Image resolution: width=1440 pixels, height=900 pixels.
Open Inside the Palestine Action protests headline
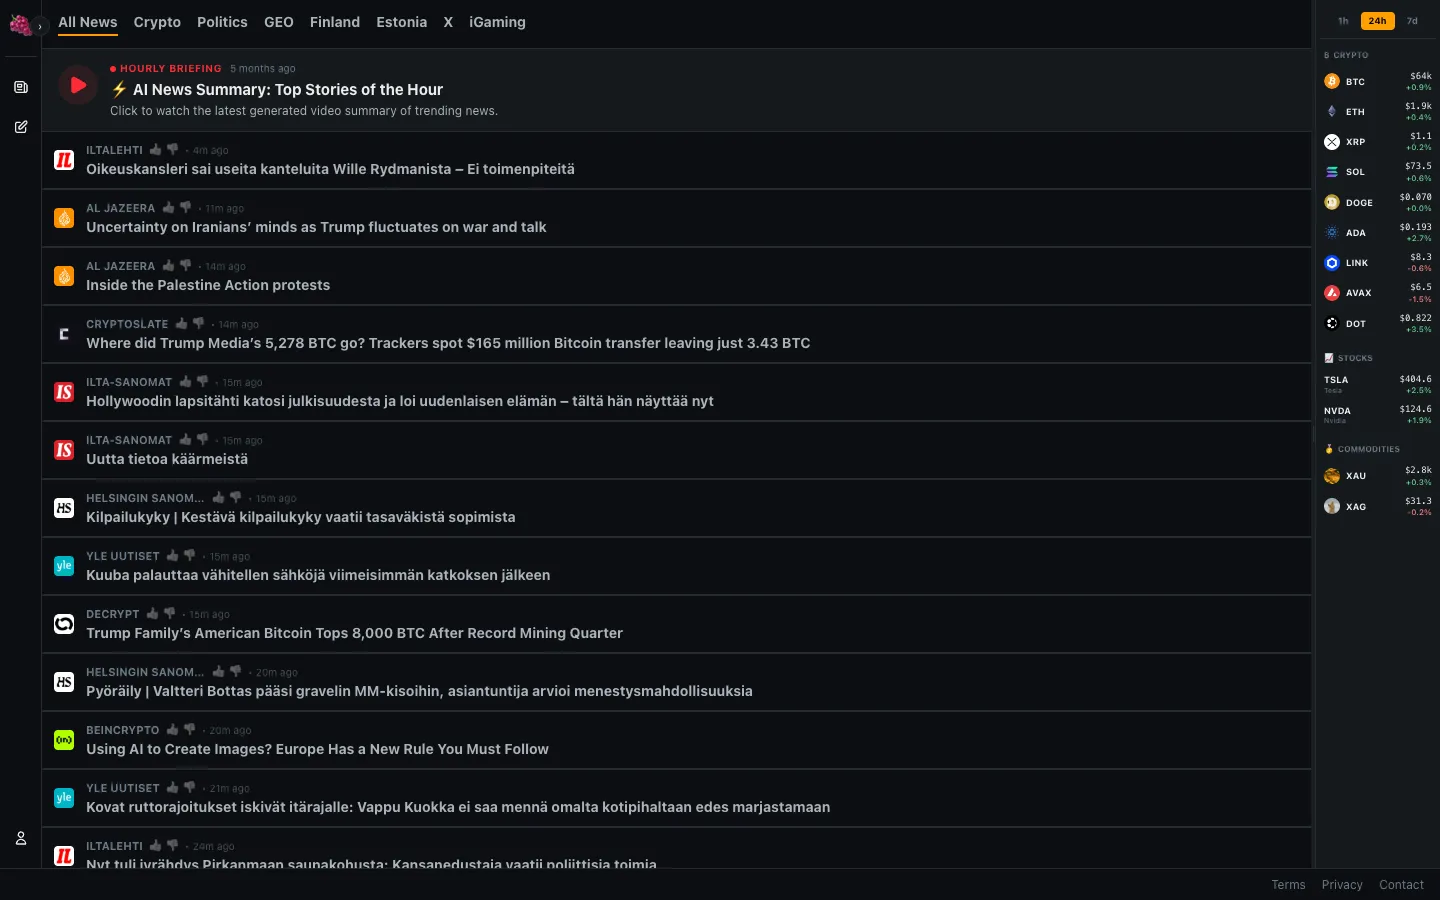click(x=208, y=285)
